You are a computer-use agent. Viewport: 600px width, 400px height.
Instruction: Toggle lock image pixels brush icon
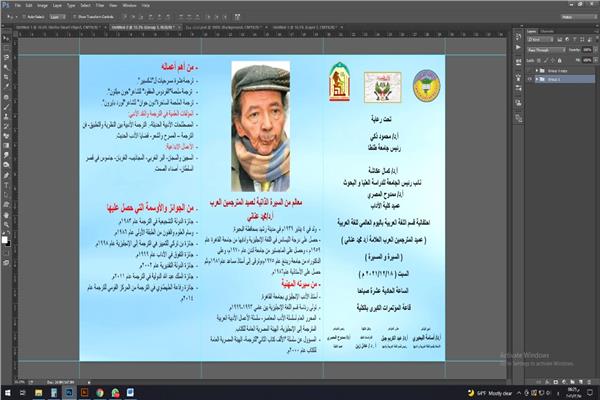point(546,60)
